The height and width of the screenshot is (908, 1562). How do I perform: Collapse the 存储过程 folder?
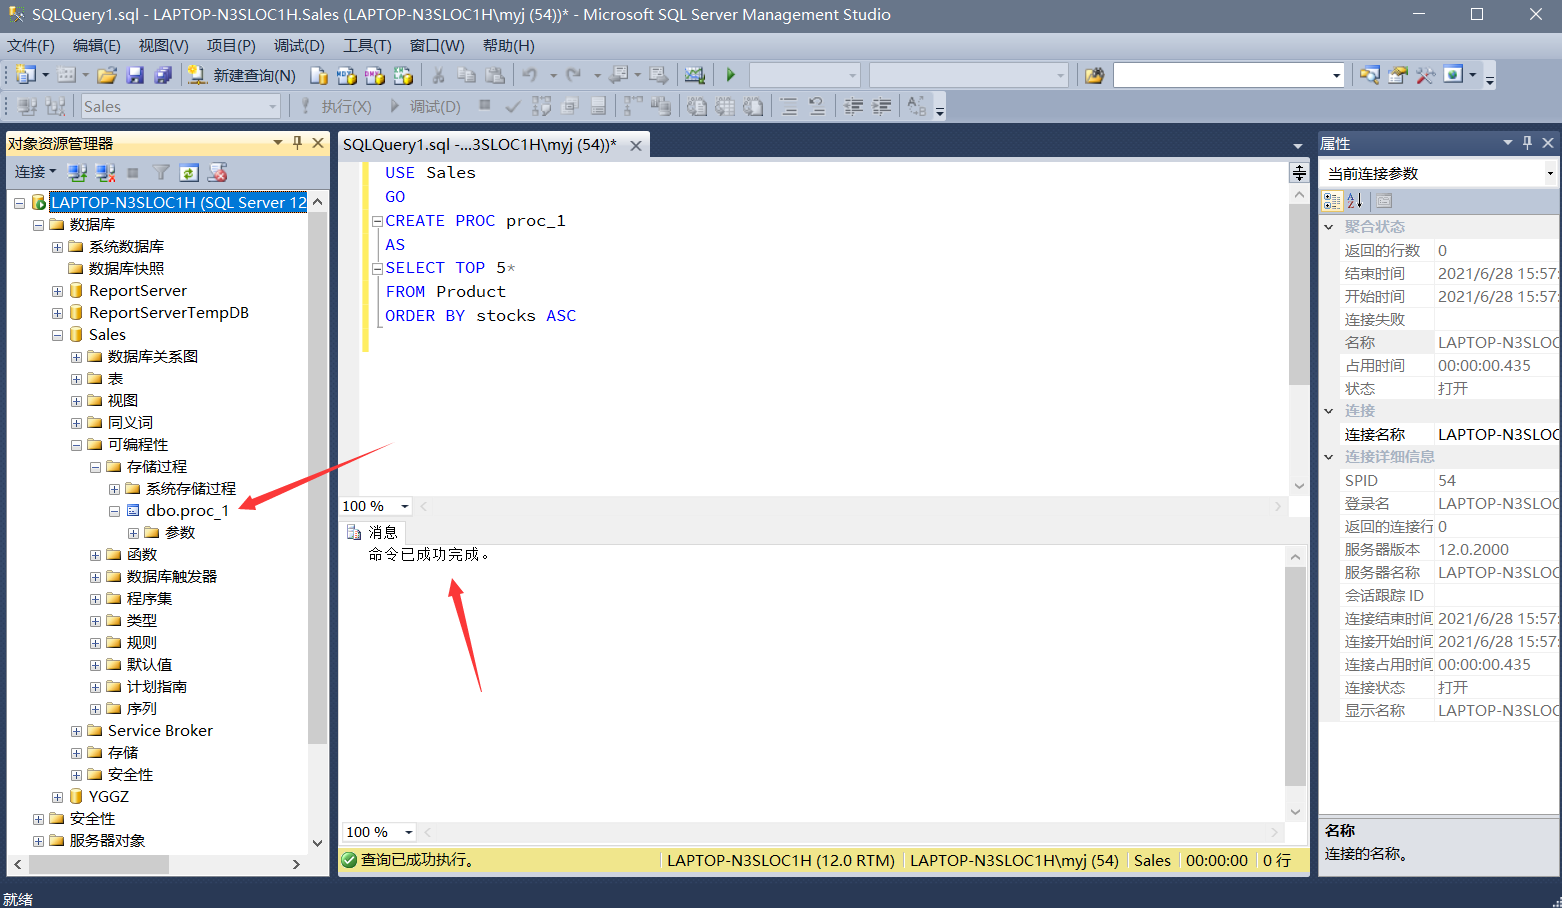(95, 467)
